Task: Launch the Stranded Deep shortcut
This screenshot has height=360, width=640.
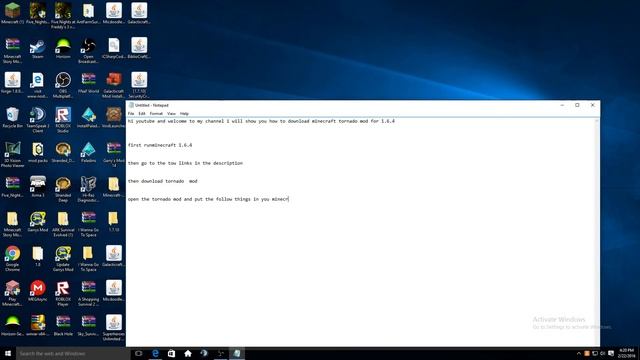Action: click(x=63, y=189)
